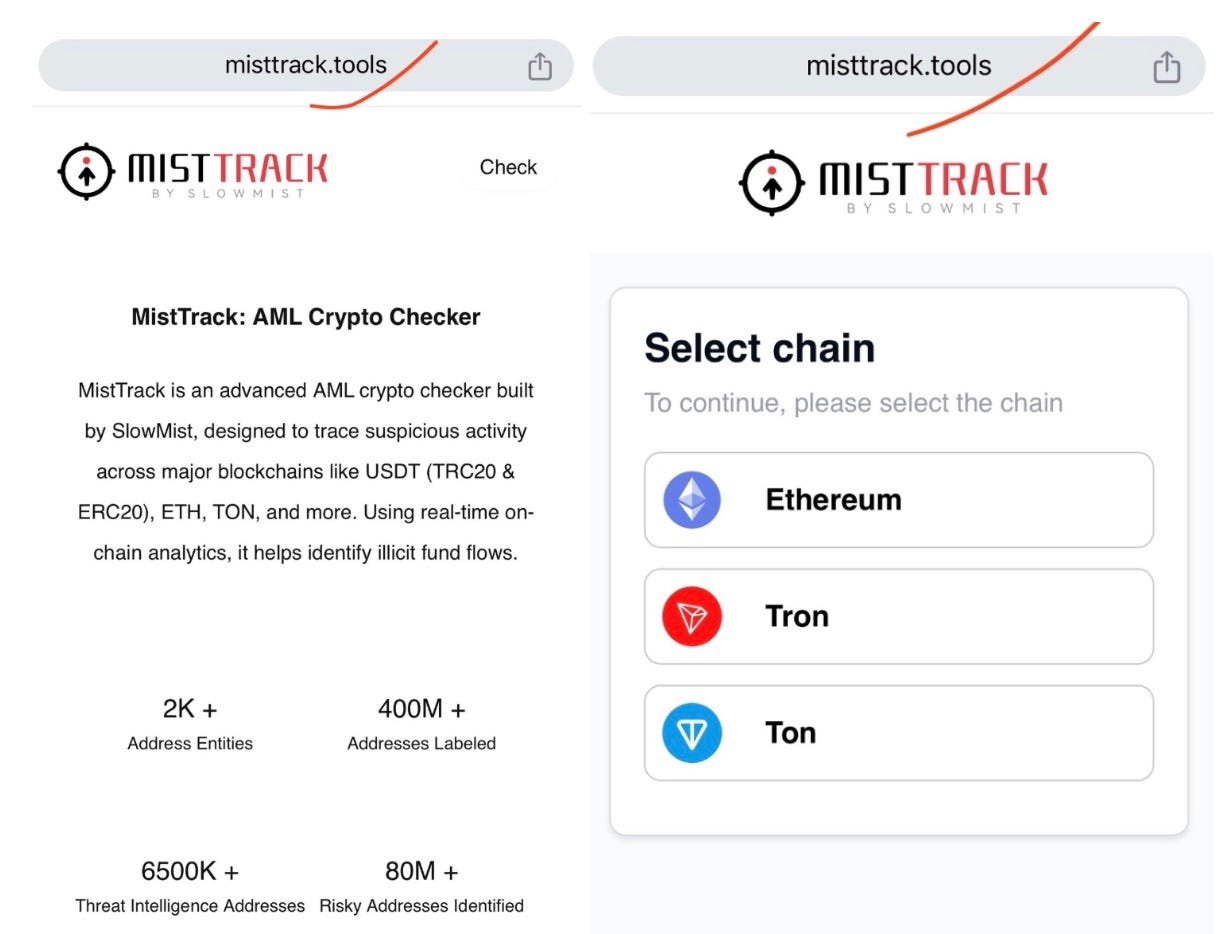Tap the left misttrack.tools address bar
Viewport: 1224px width, 934px height.
[305, 64]
